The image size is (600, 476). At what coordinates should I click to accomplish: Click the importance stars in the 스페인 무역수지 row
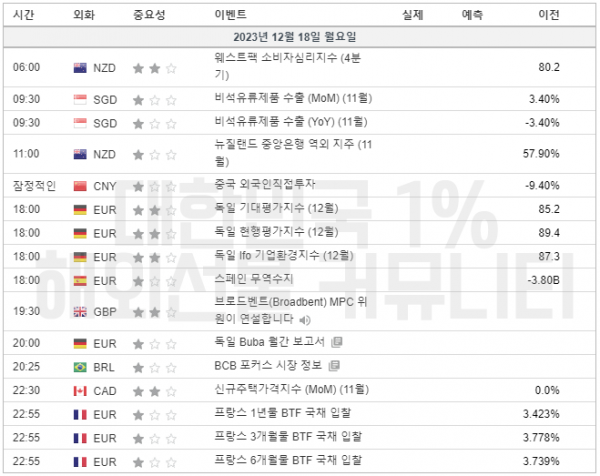[x=155, y=281]
